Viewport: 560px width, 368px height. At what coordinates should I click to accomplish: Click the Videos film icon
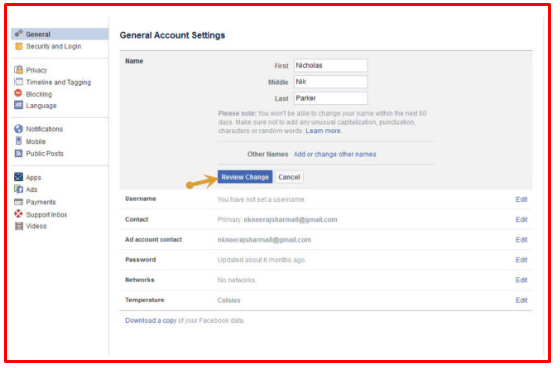click(19, 226)
